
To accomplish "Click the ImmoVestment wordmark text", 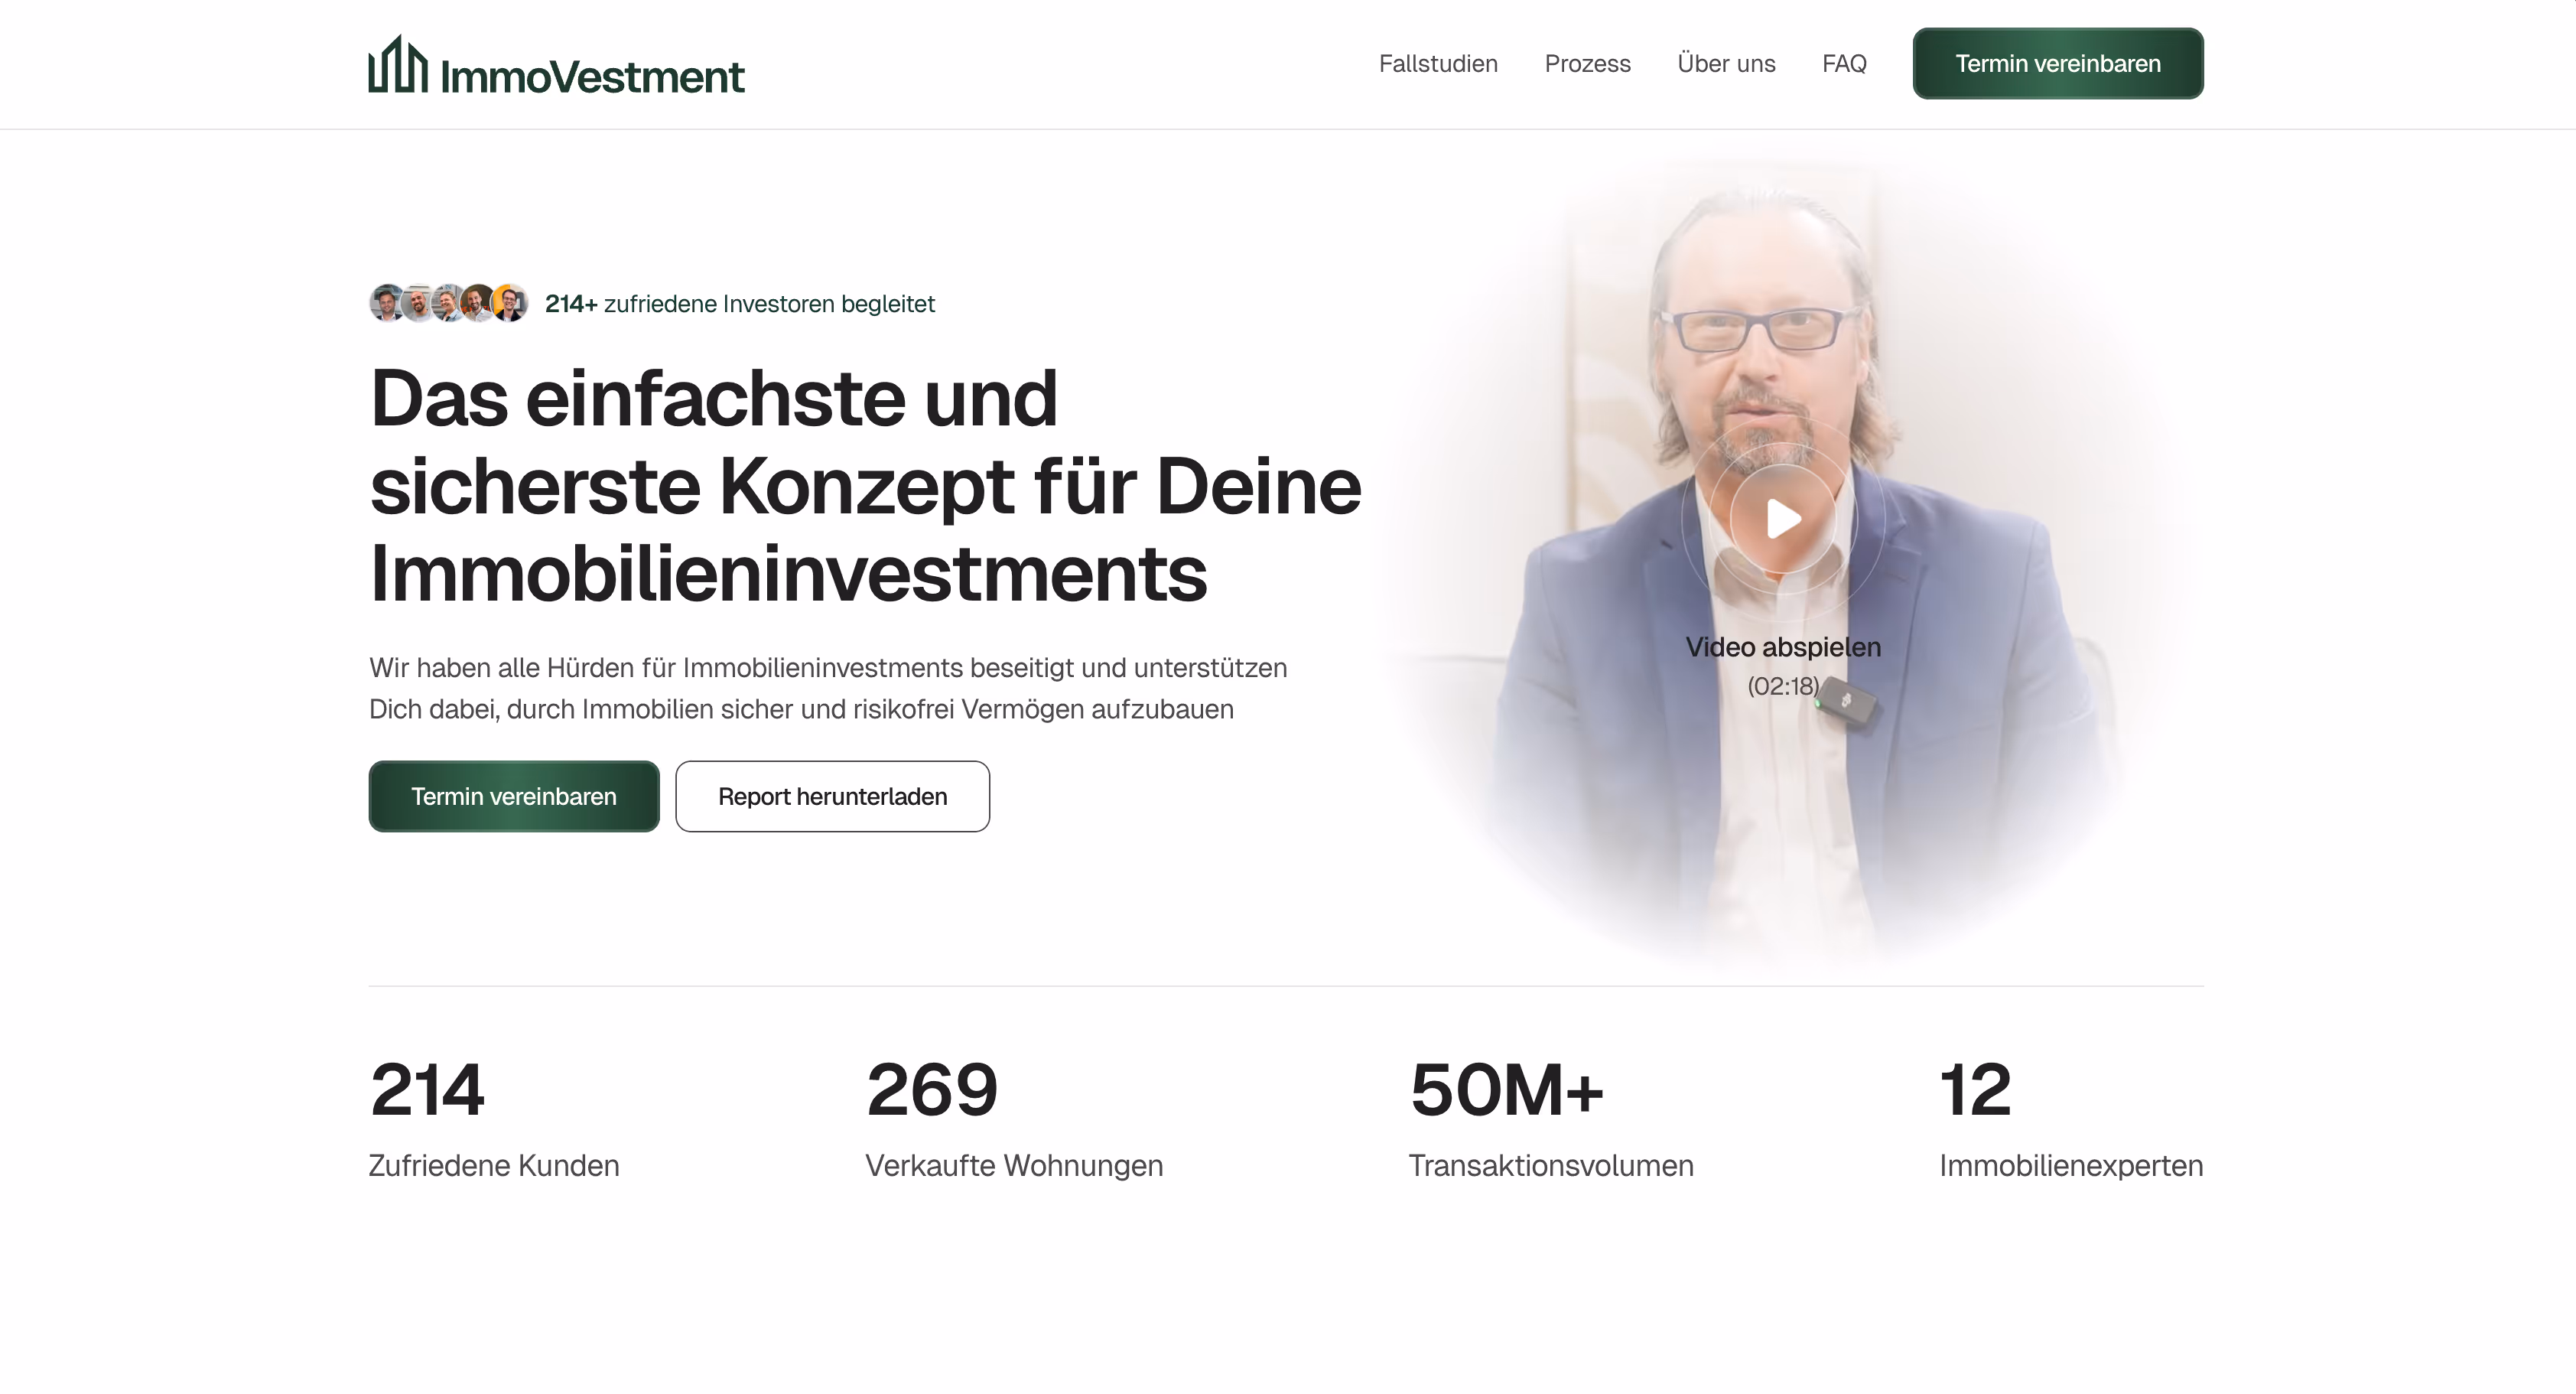I will (592, 77).
